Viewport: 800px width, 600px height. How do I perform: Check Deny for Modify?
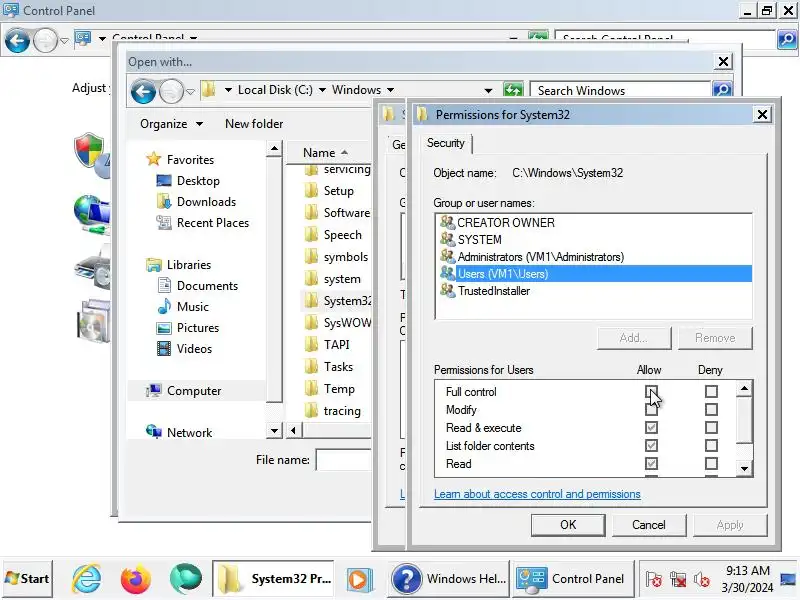pos(711,410)
